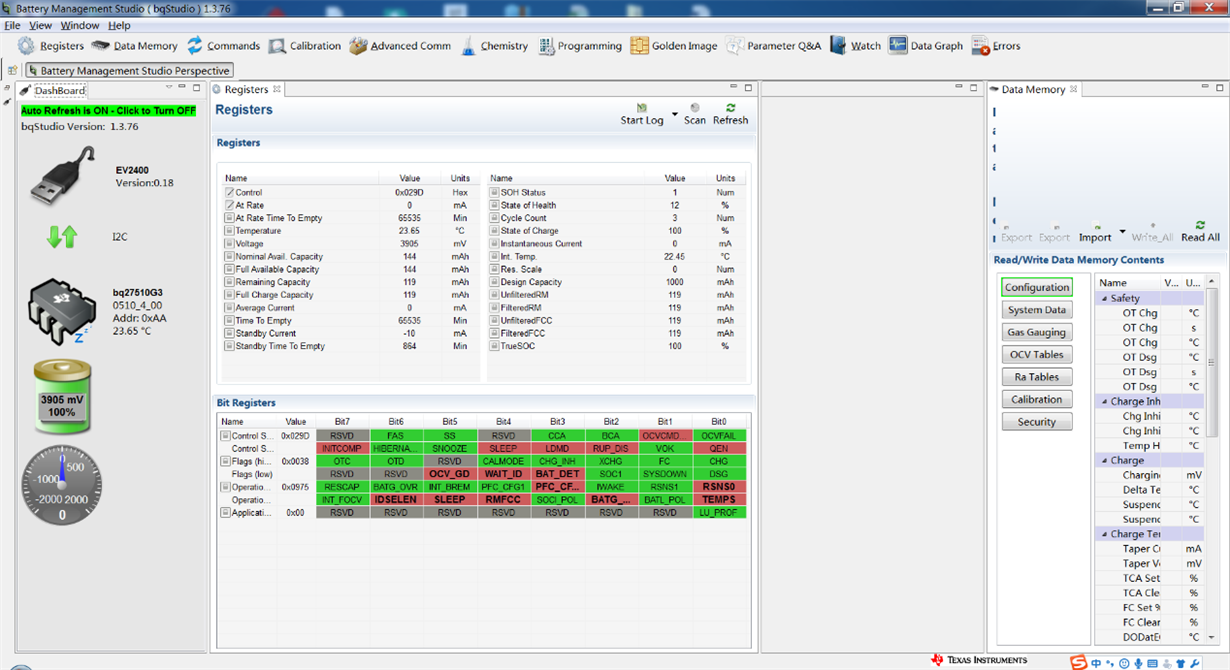Viewport: 1230px width, 670px height.
Task: Open Parameter Q&A tool
Action: pos(774,46)
